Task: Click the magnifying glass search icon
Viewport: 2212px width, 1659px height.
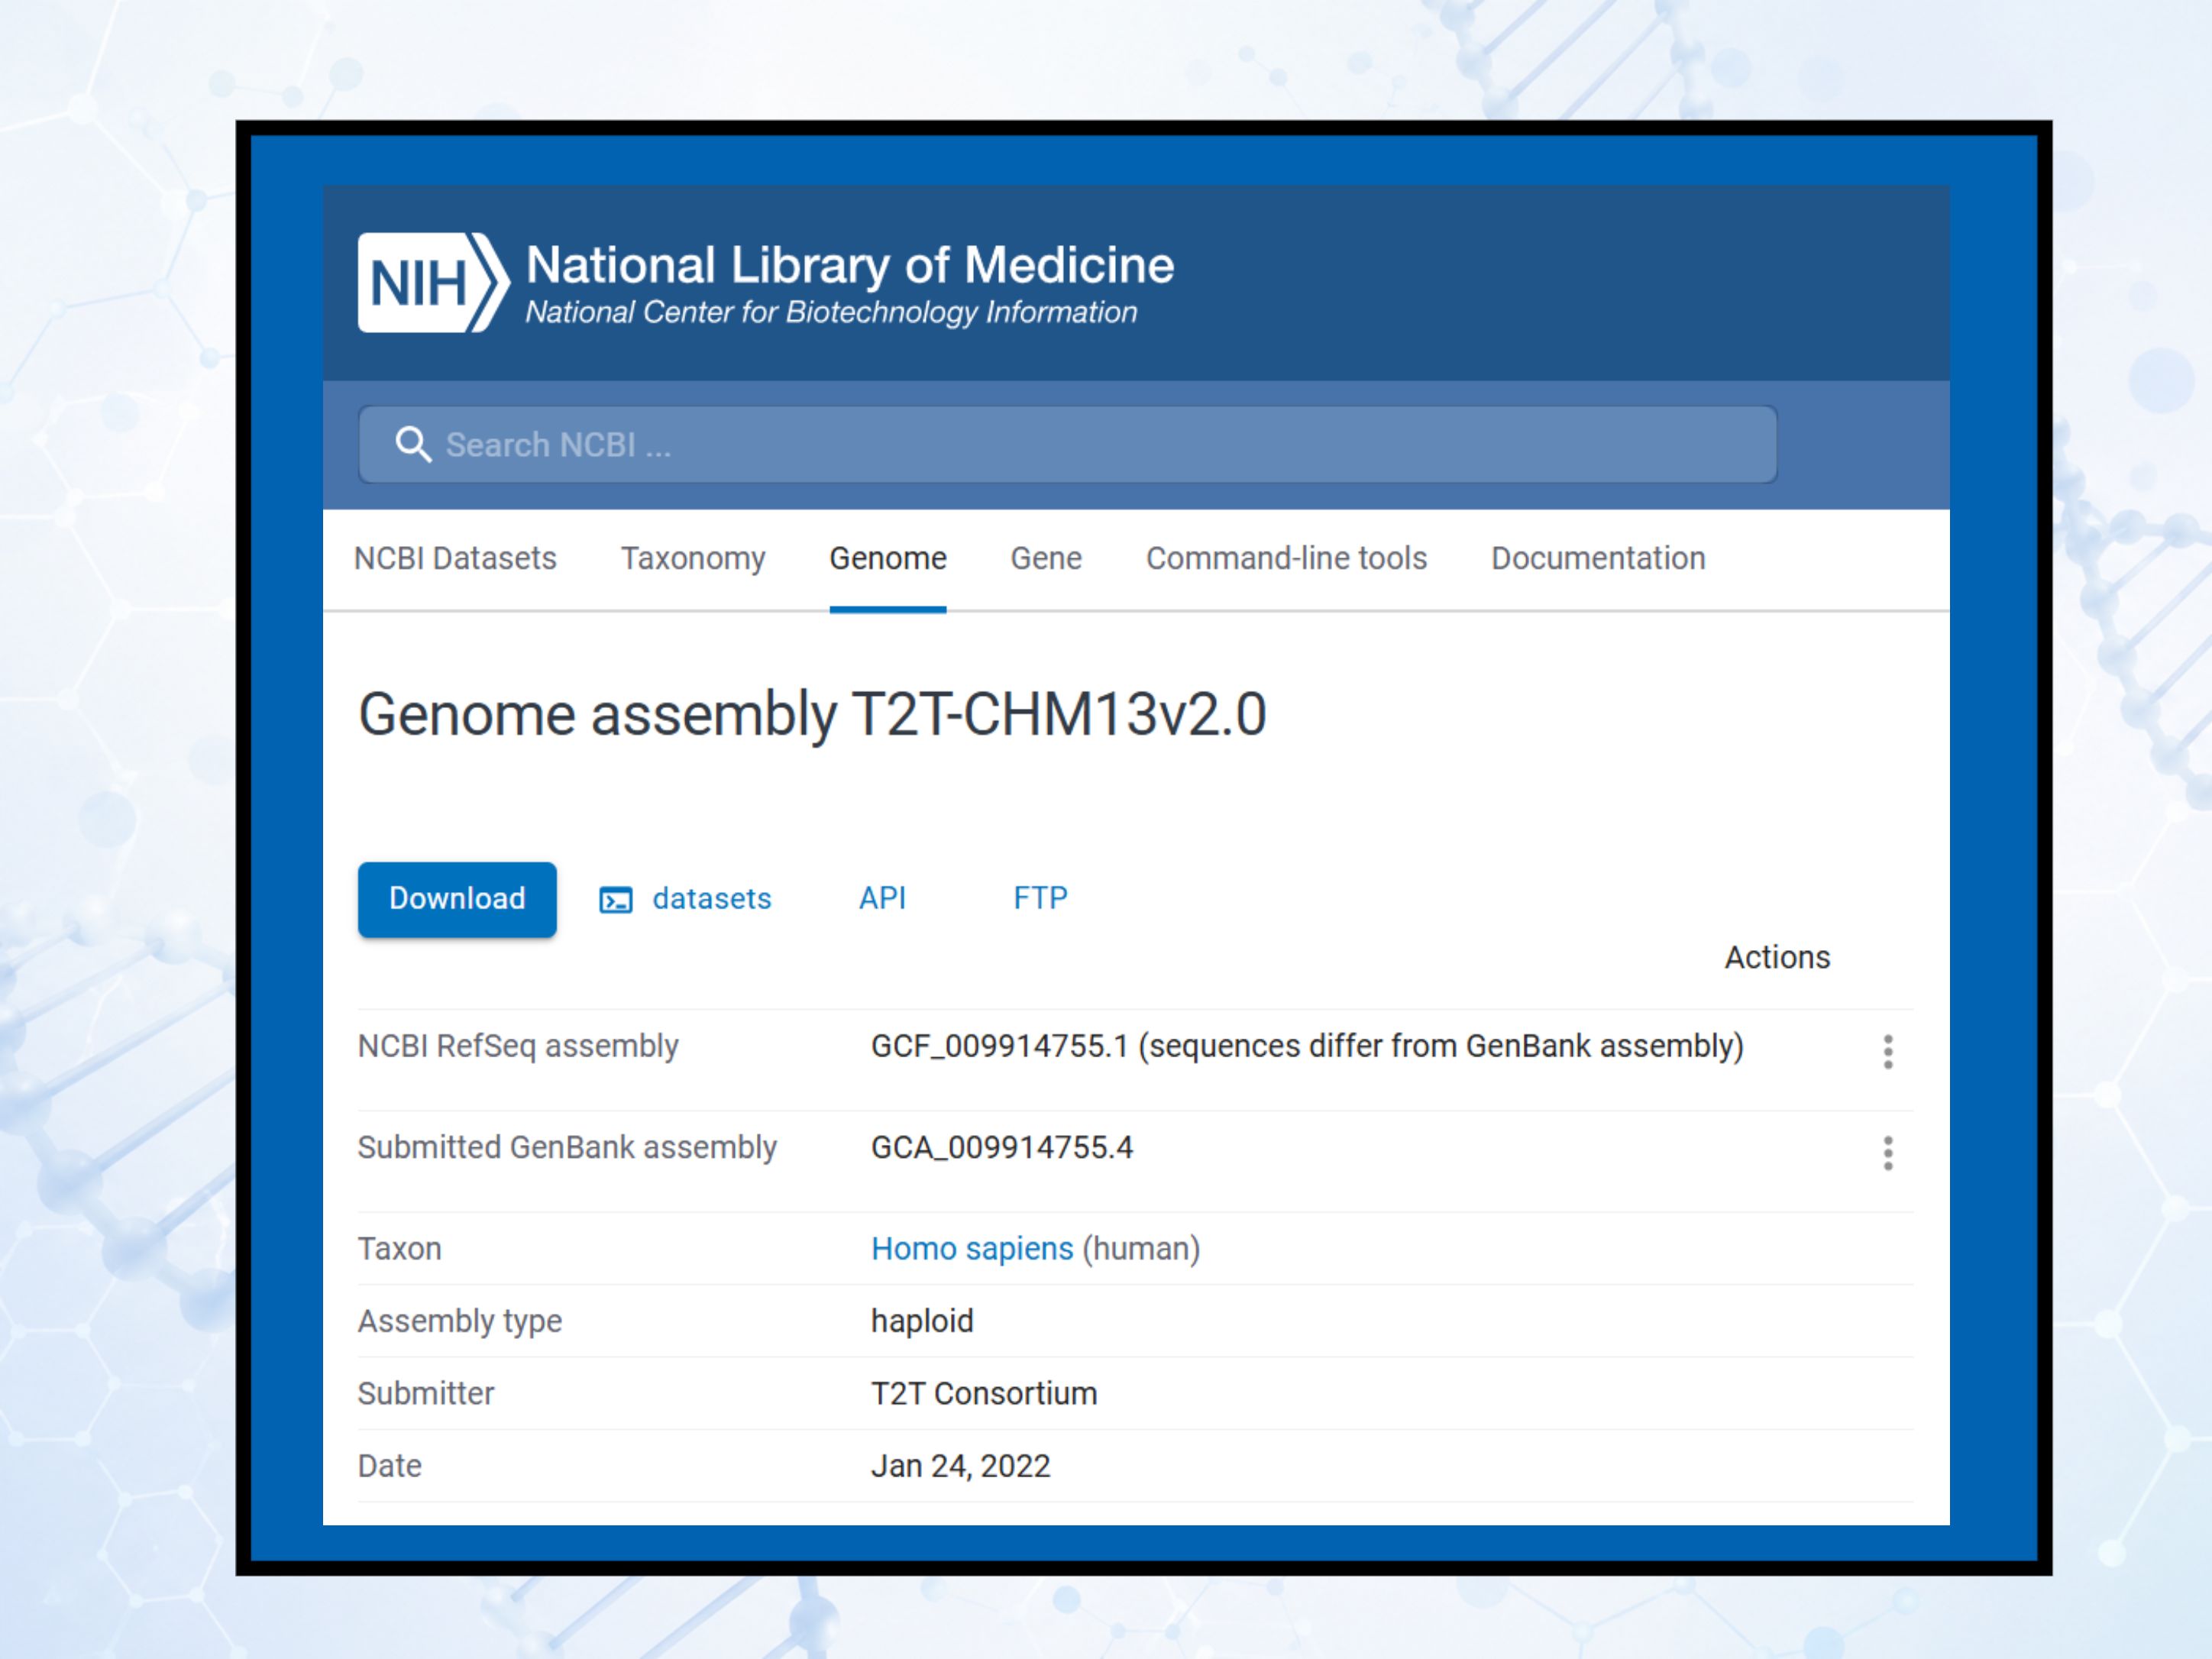Action: [x=413, y=444]
